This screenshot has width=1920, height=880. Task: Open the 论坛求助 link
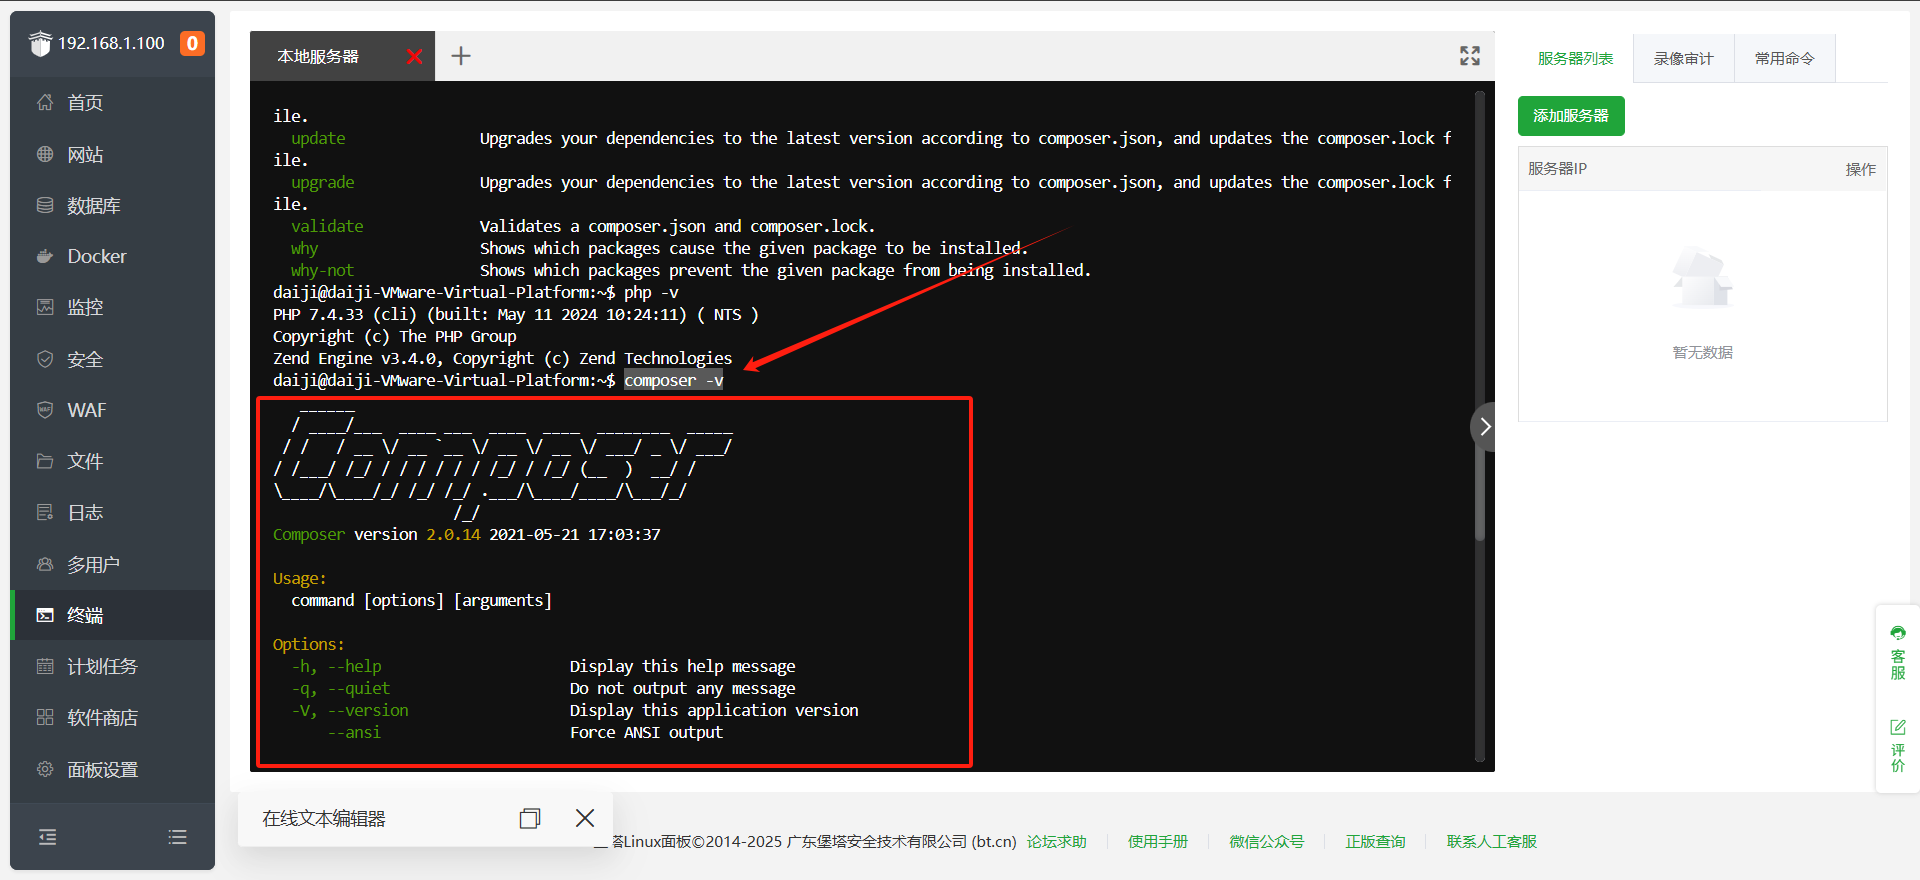coord(1056,841)
